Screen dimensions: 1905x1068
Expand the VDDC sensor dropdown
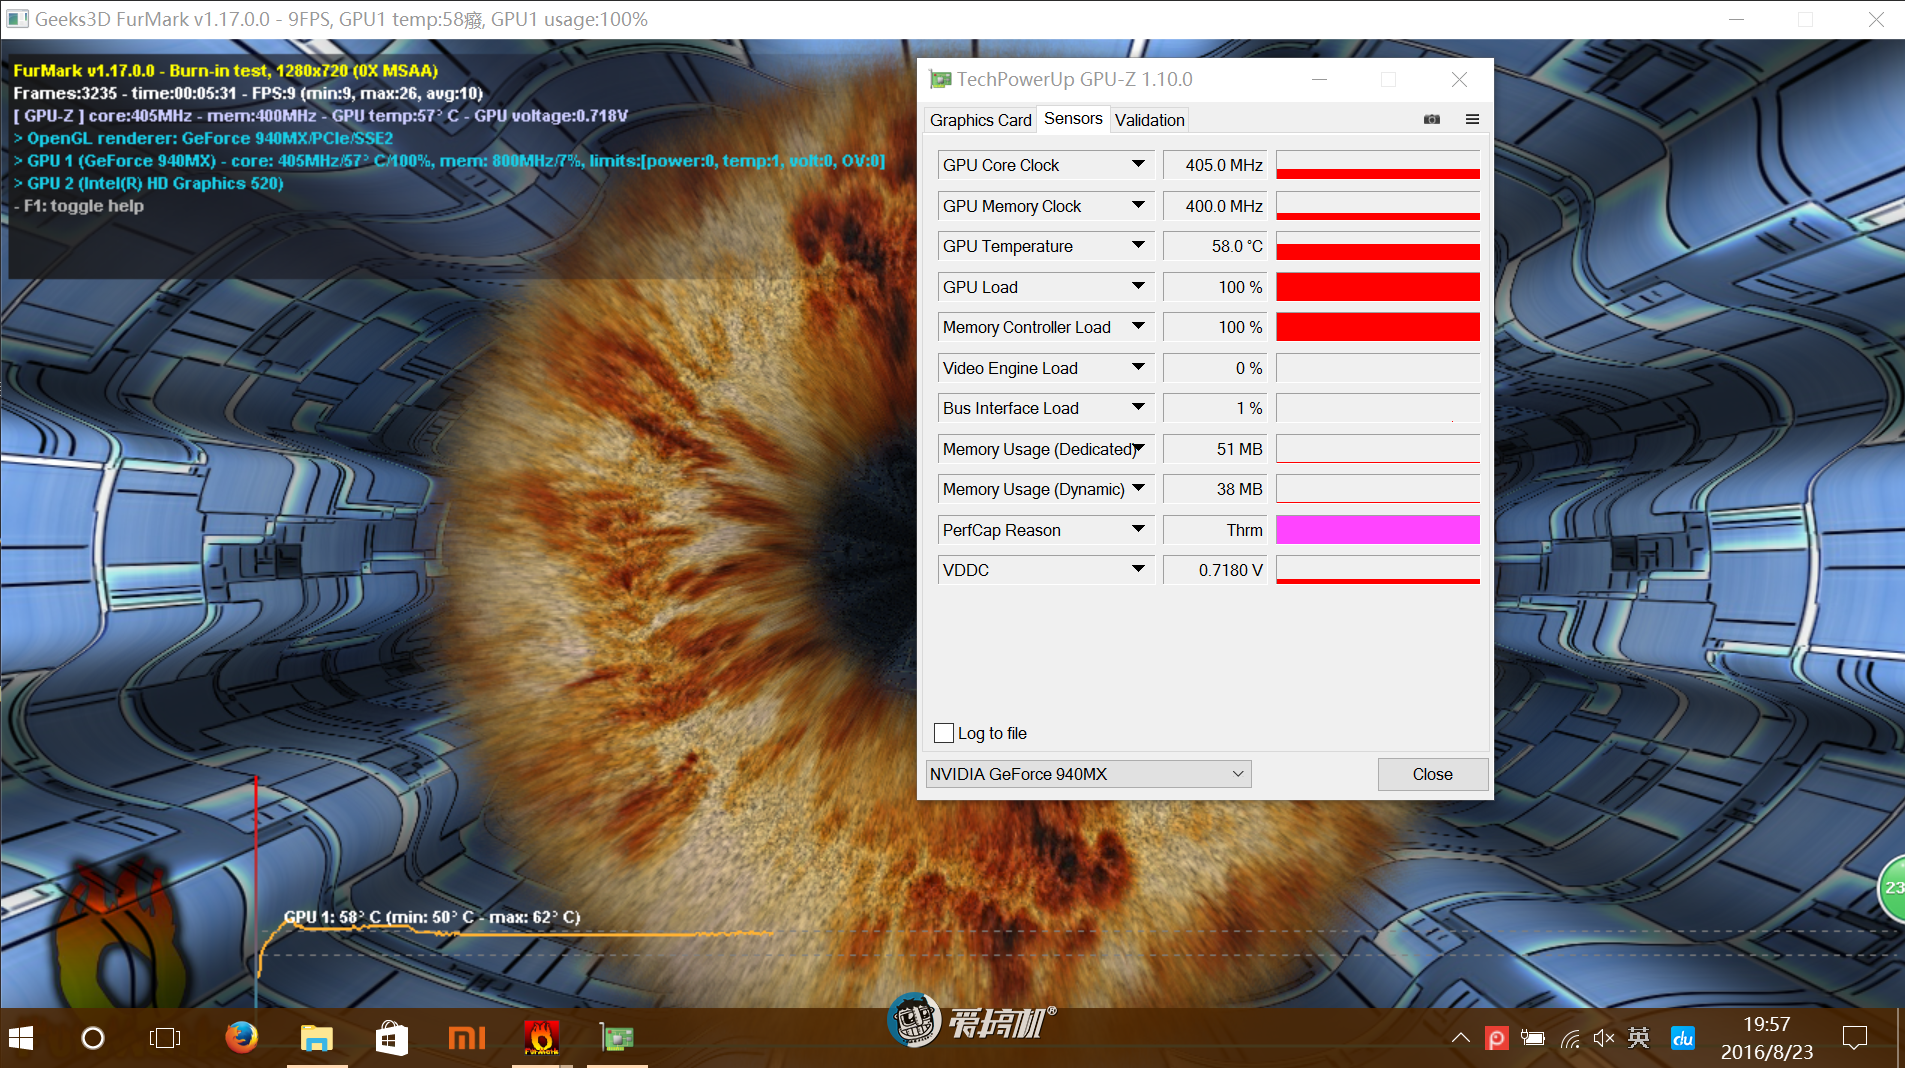[x=1138, y=570]
